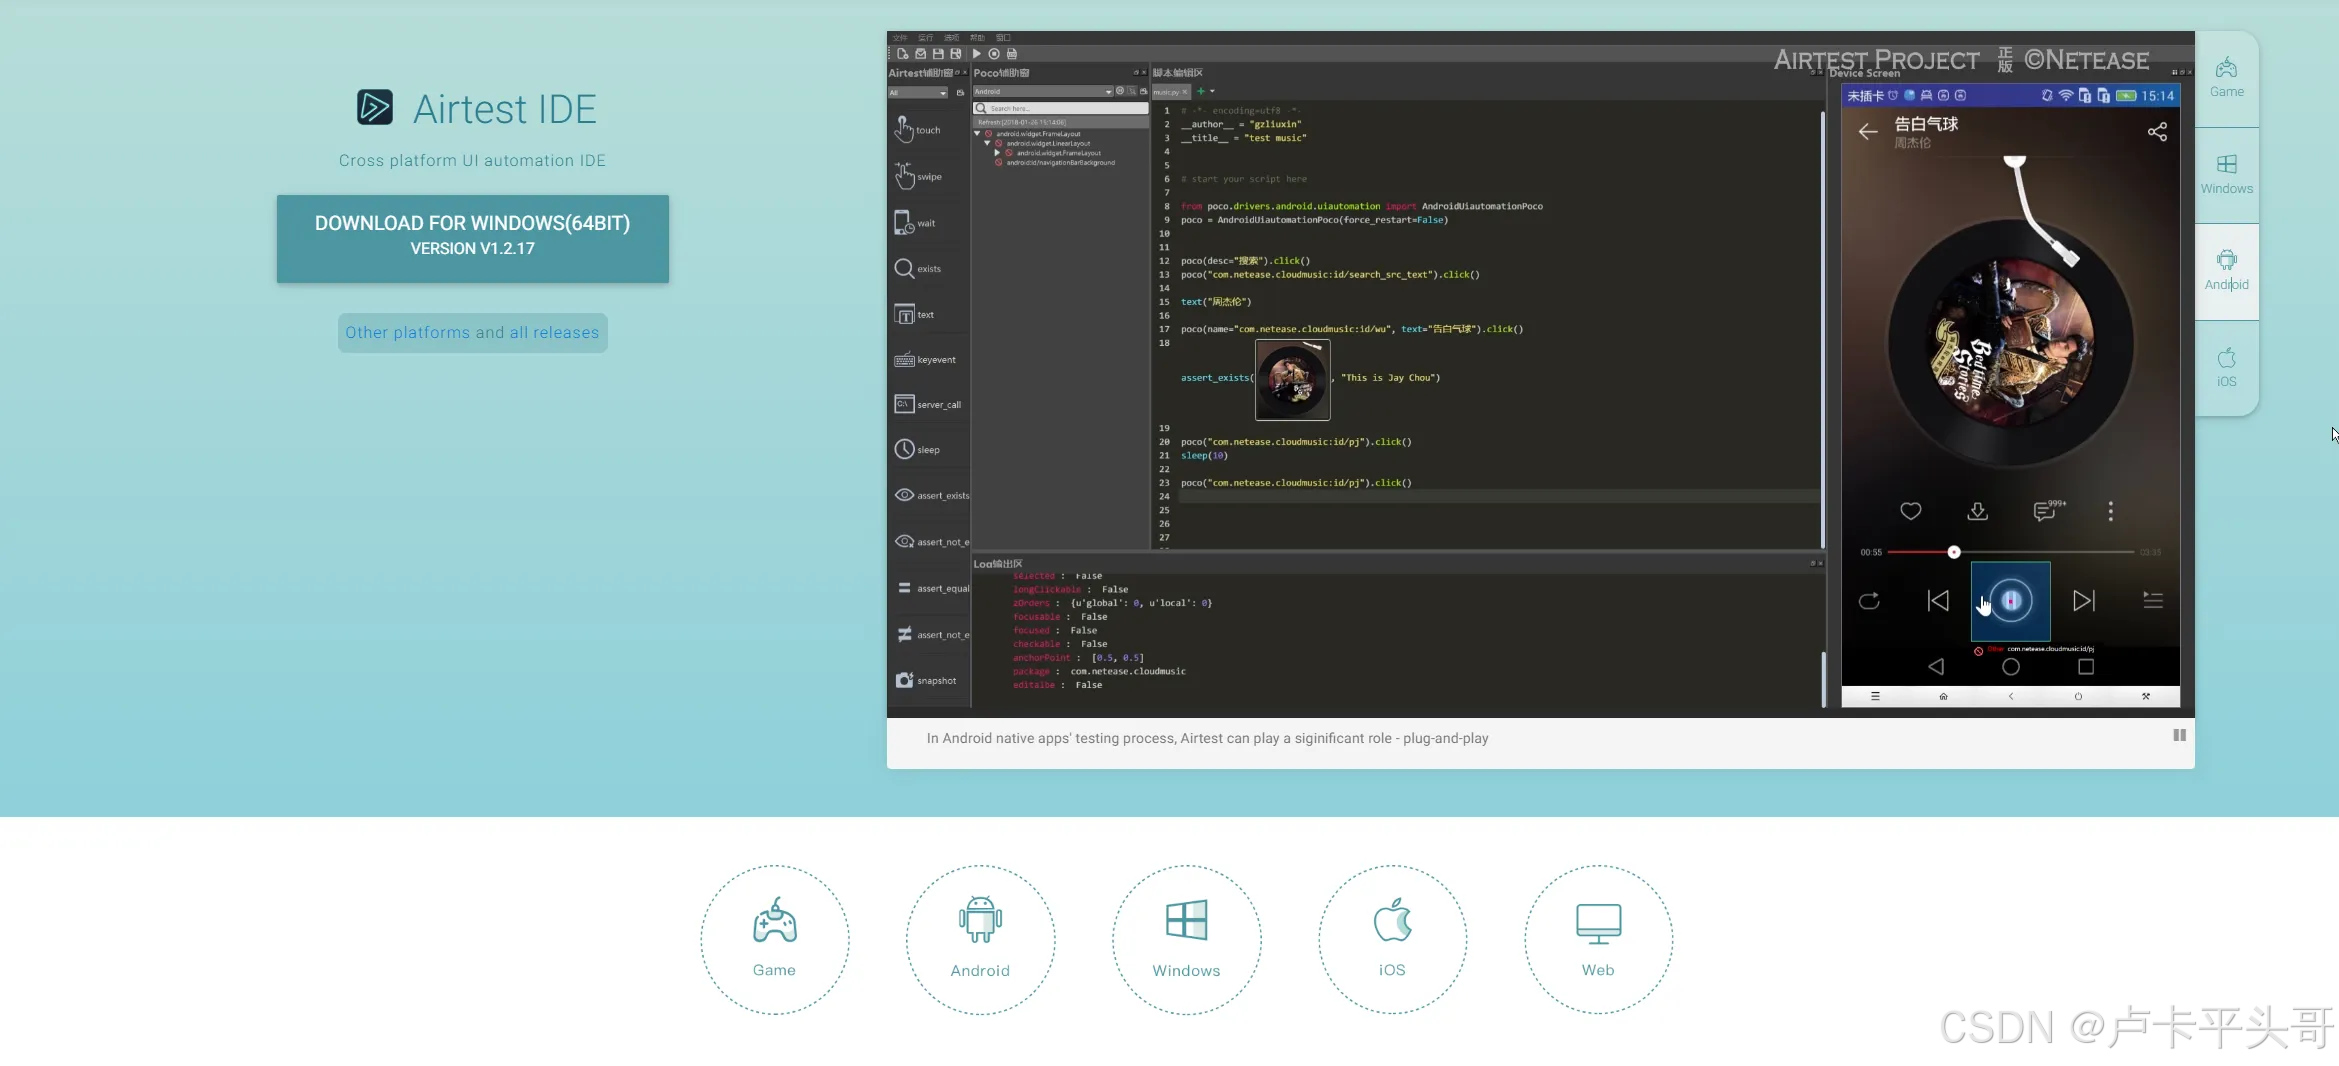Click the song progress slider knob
2339x1066 pixels.
point(1953,552)
